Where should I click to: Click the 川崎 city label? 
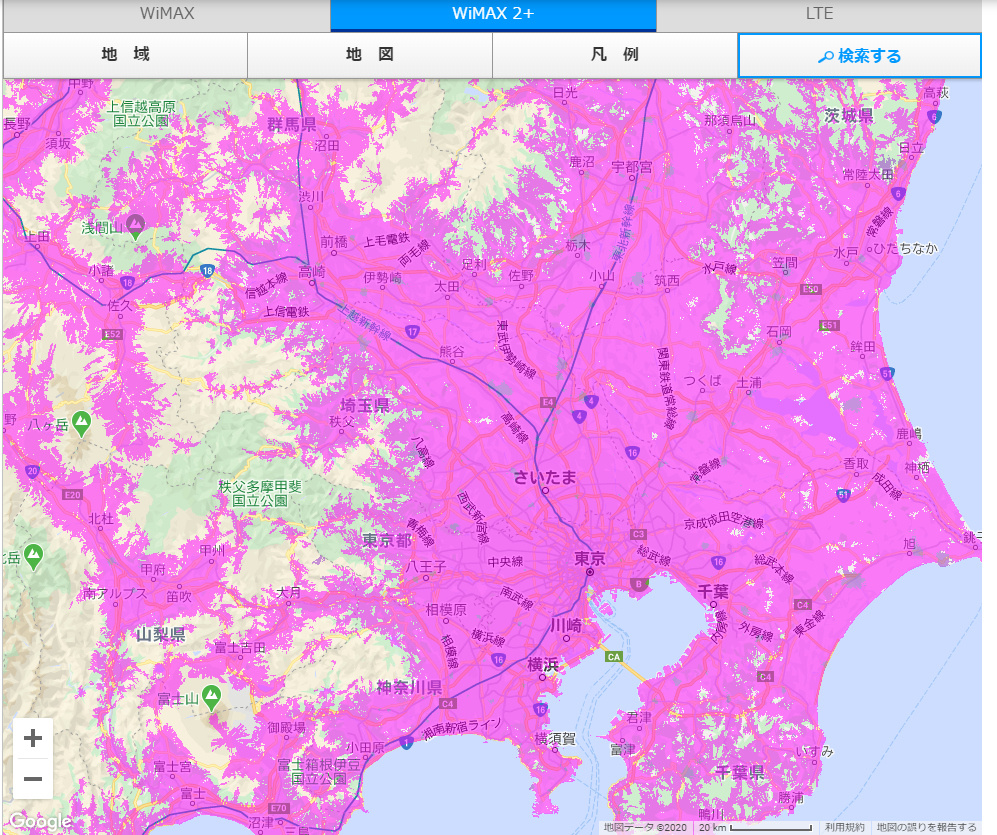[566, 625]
